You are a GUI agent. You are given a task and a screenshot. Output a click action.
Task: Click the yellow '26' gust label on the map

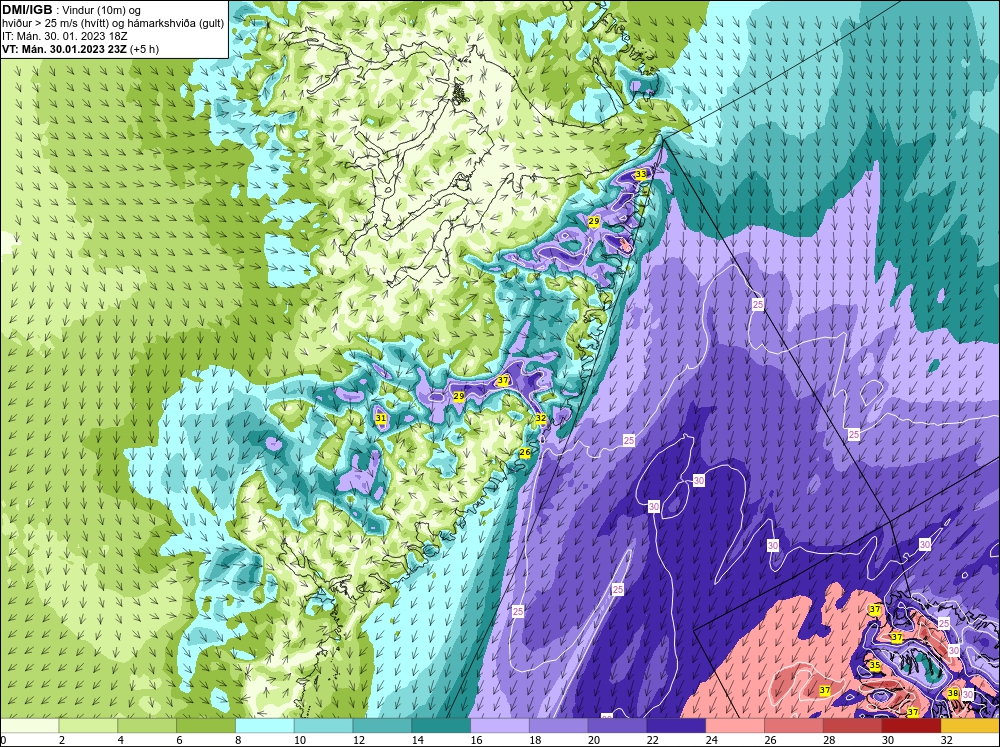click(x=525, y=452)
